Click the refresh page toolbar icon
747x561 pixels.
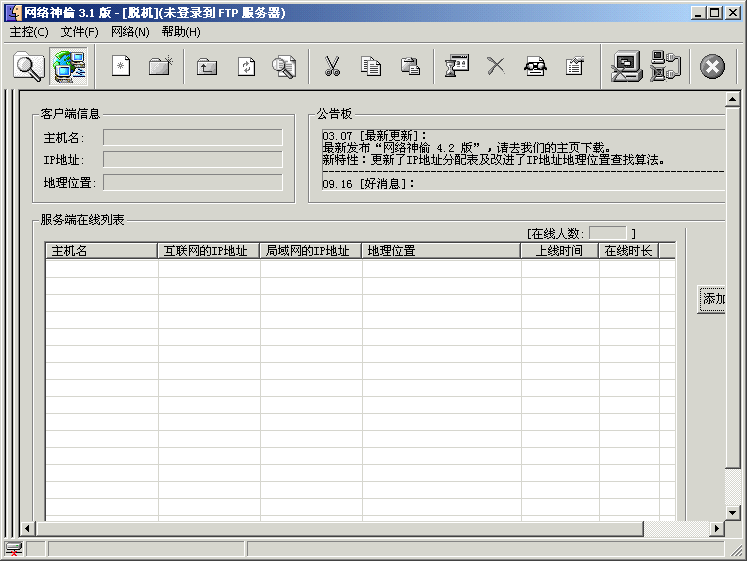246,67
